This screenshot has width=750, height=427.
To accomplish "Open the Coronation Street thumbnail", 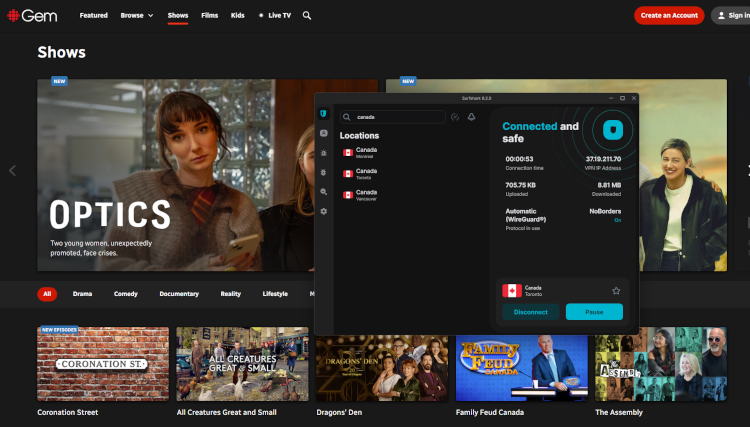I will click(103, 364).
